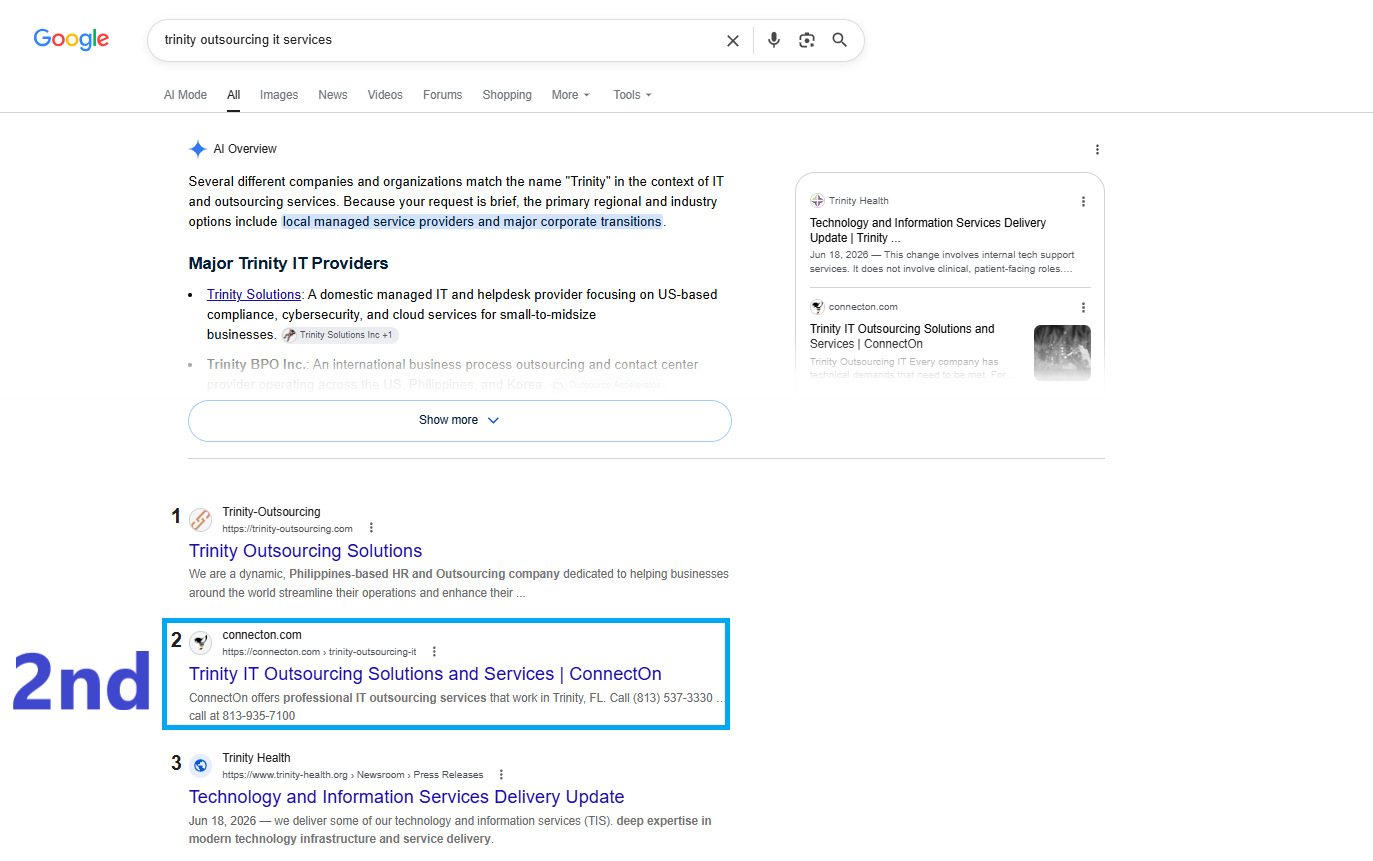Open the Trinity Health source card article title
Viewport: 1373px width, 861px height.
coord(928,230)
